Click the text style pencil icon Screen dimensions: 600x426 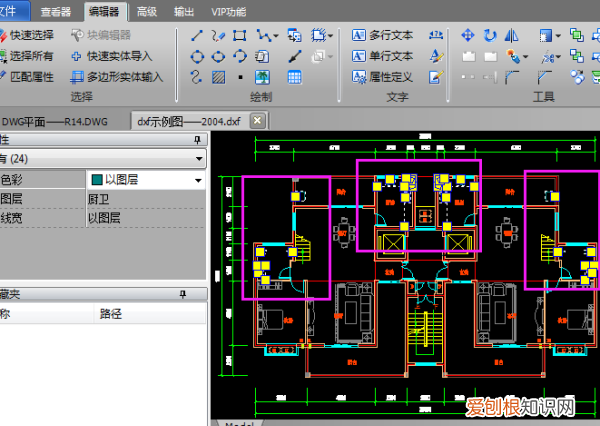(436, 56)
